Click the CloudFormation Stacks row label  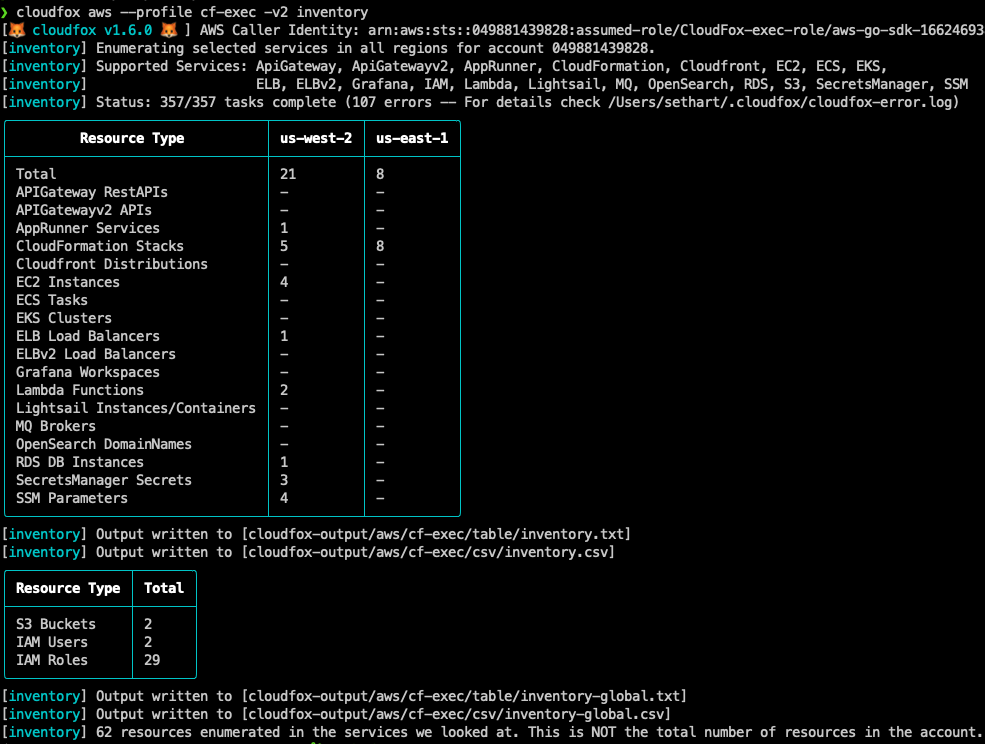coord(100,246)
